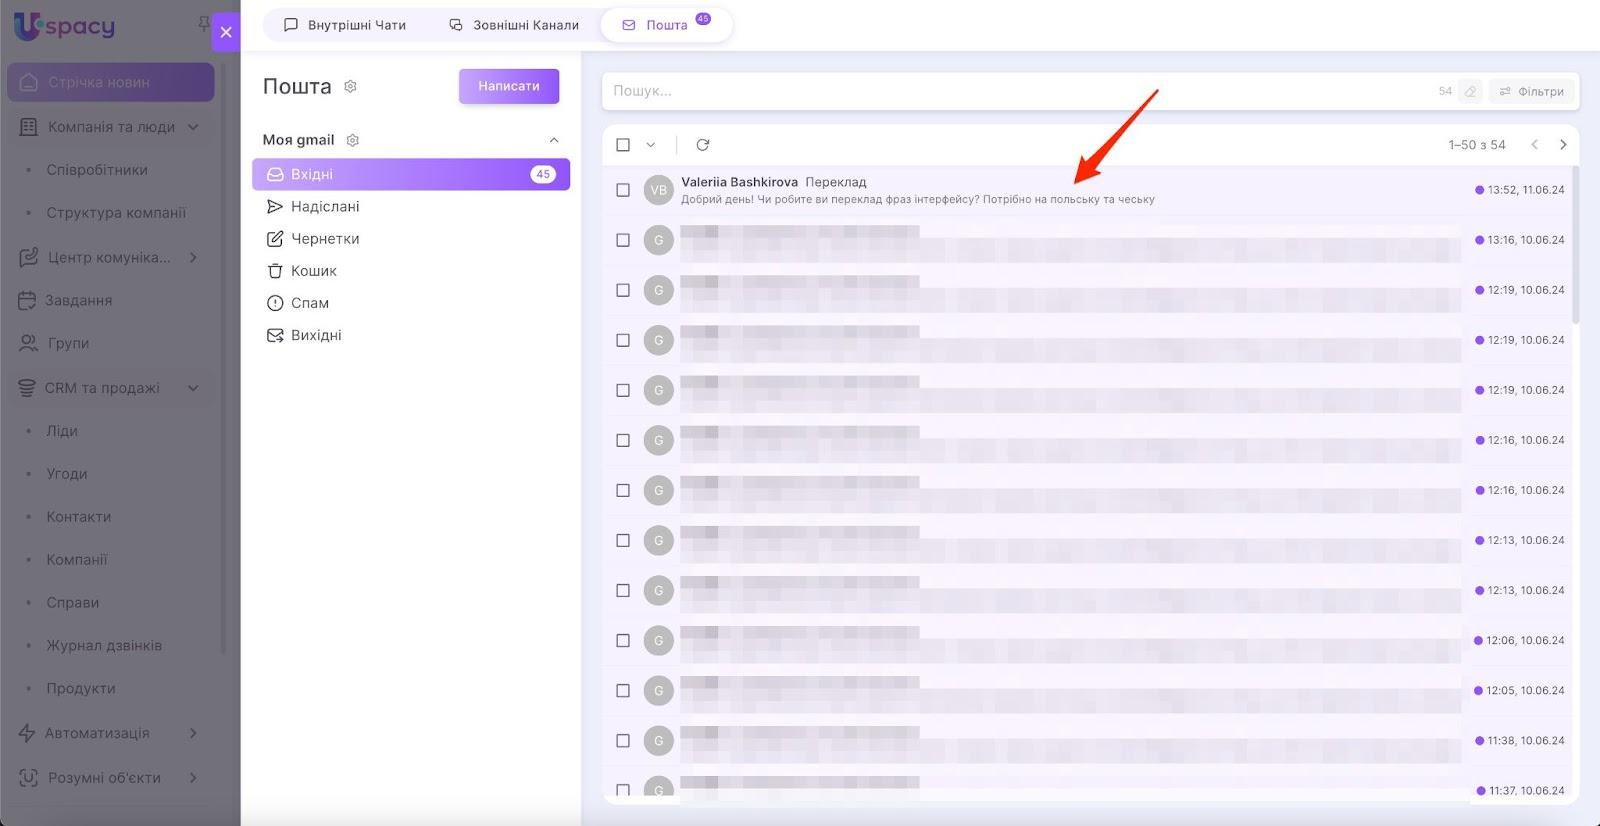Click the G avatar on the 13:16 email

[x=658, y=240]
